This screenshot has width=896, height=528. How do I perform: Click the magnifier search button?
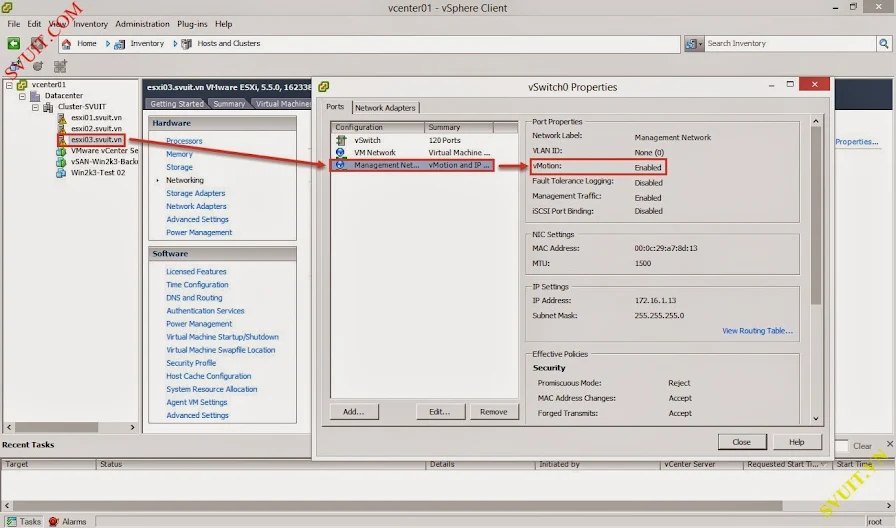tap(883, 43)
